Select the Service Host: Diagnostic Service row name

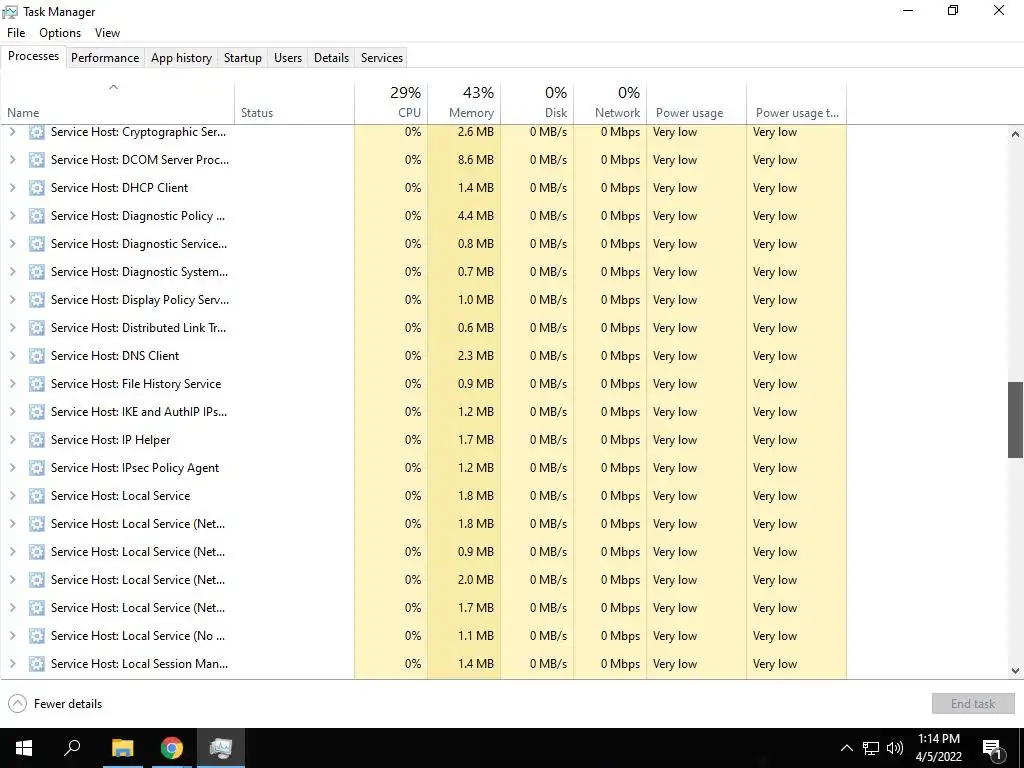(x=139, y=244)
